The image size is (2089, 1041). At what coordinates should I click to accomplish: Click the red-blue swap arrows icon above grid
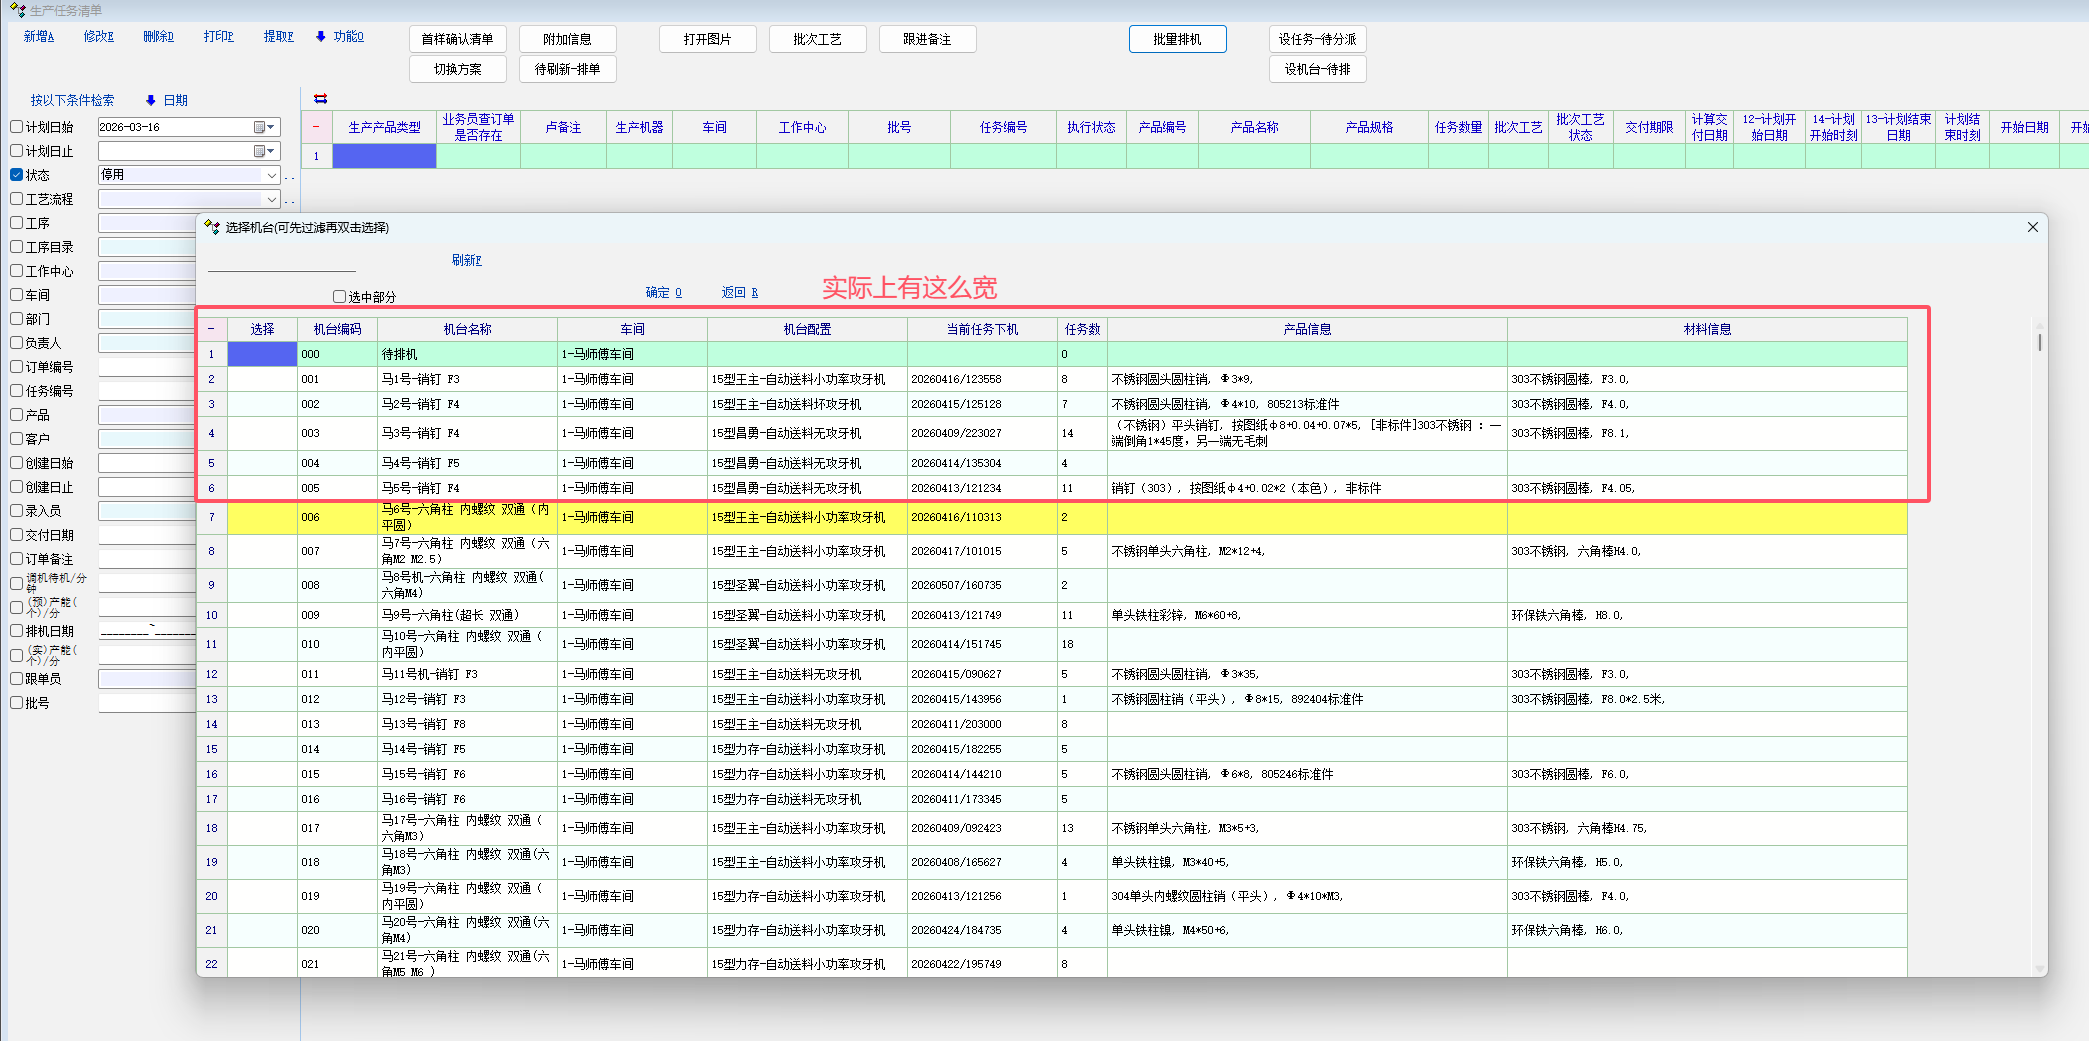320,98
